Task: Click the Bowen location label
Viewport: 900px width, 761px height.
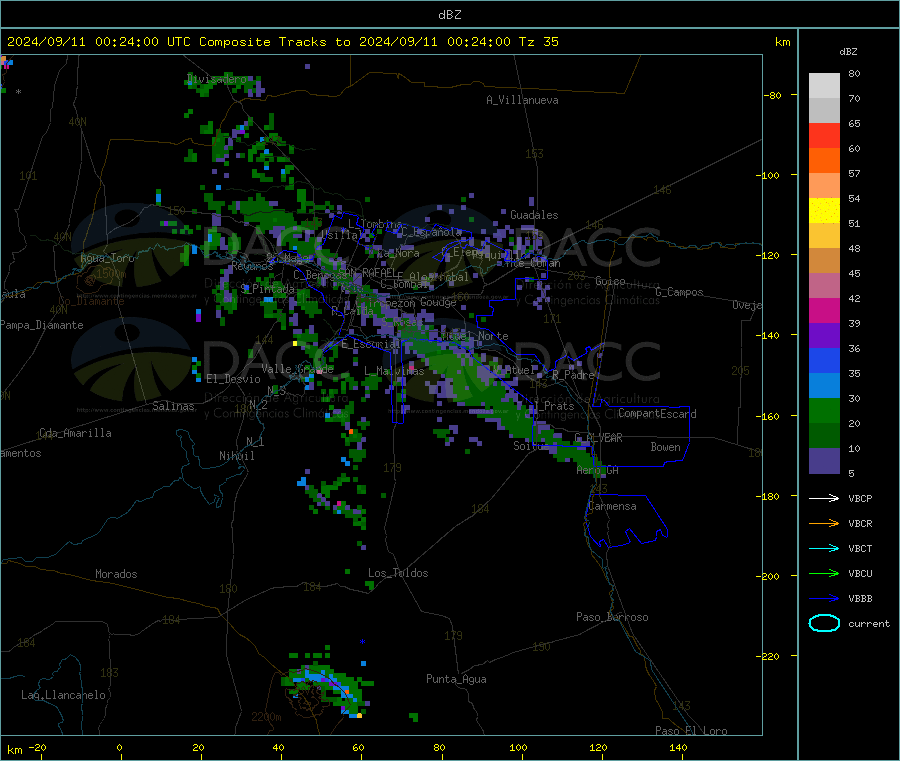Action: (x=665, y=446)
